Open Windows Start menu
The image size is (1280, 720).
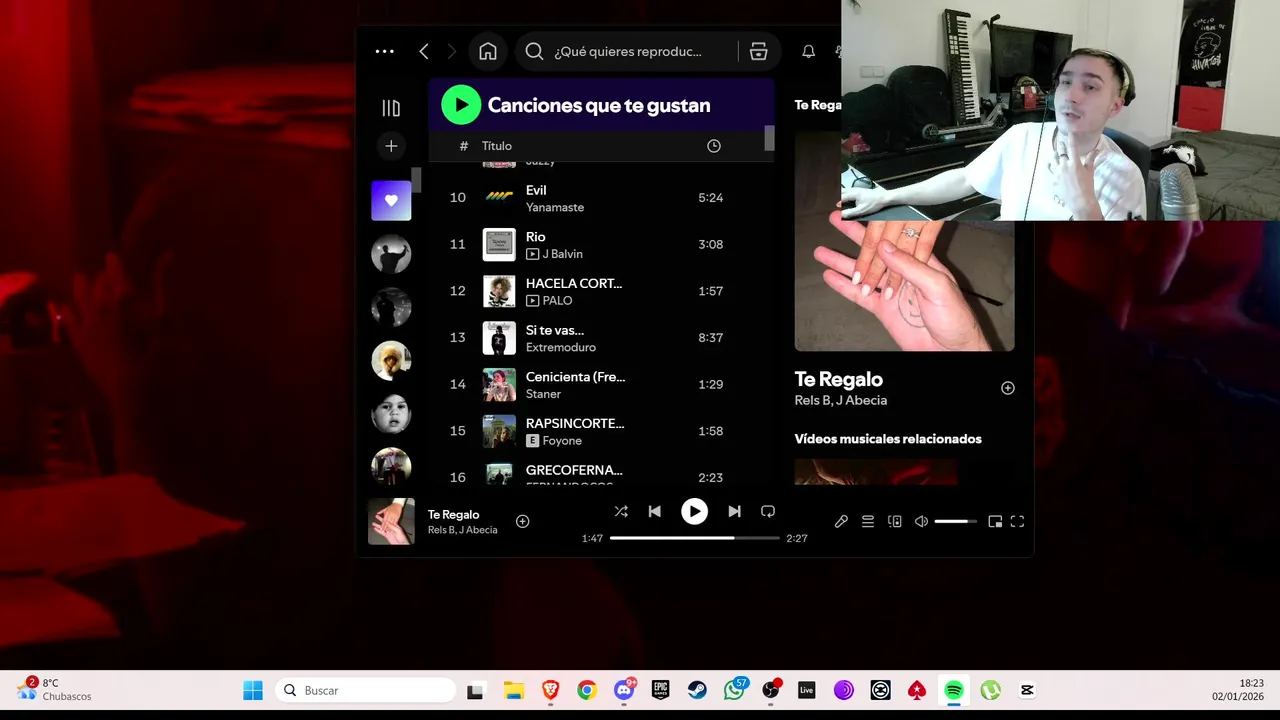click(253, 690)
